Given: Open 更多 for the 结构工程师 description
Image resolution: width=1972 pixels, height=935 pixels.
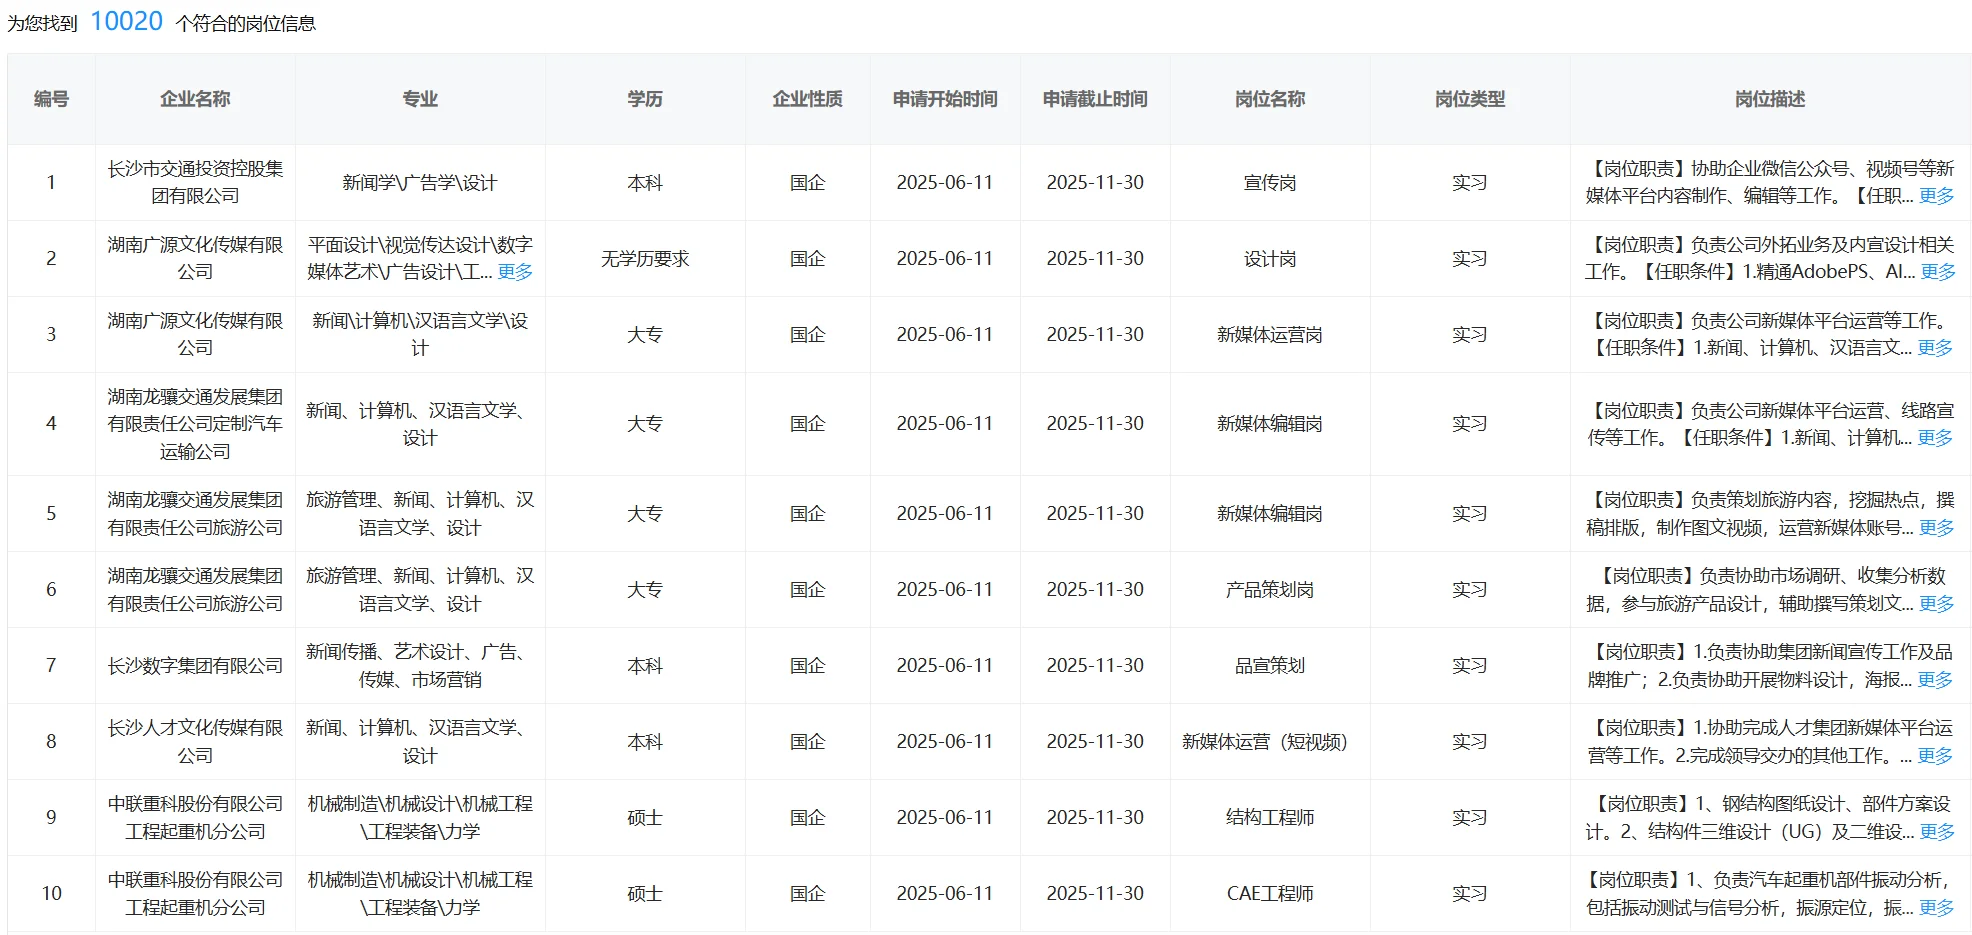Looking at the screenshot, I should [x=1936, y=830].
